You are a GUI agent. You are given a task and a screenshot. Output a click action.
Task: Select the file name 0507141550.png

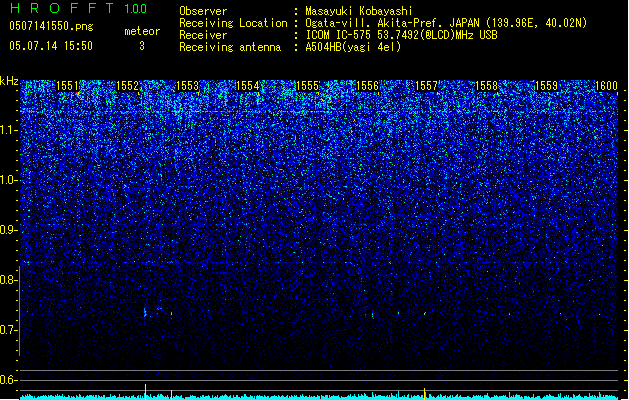51,26
